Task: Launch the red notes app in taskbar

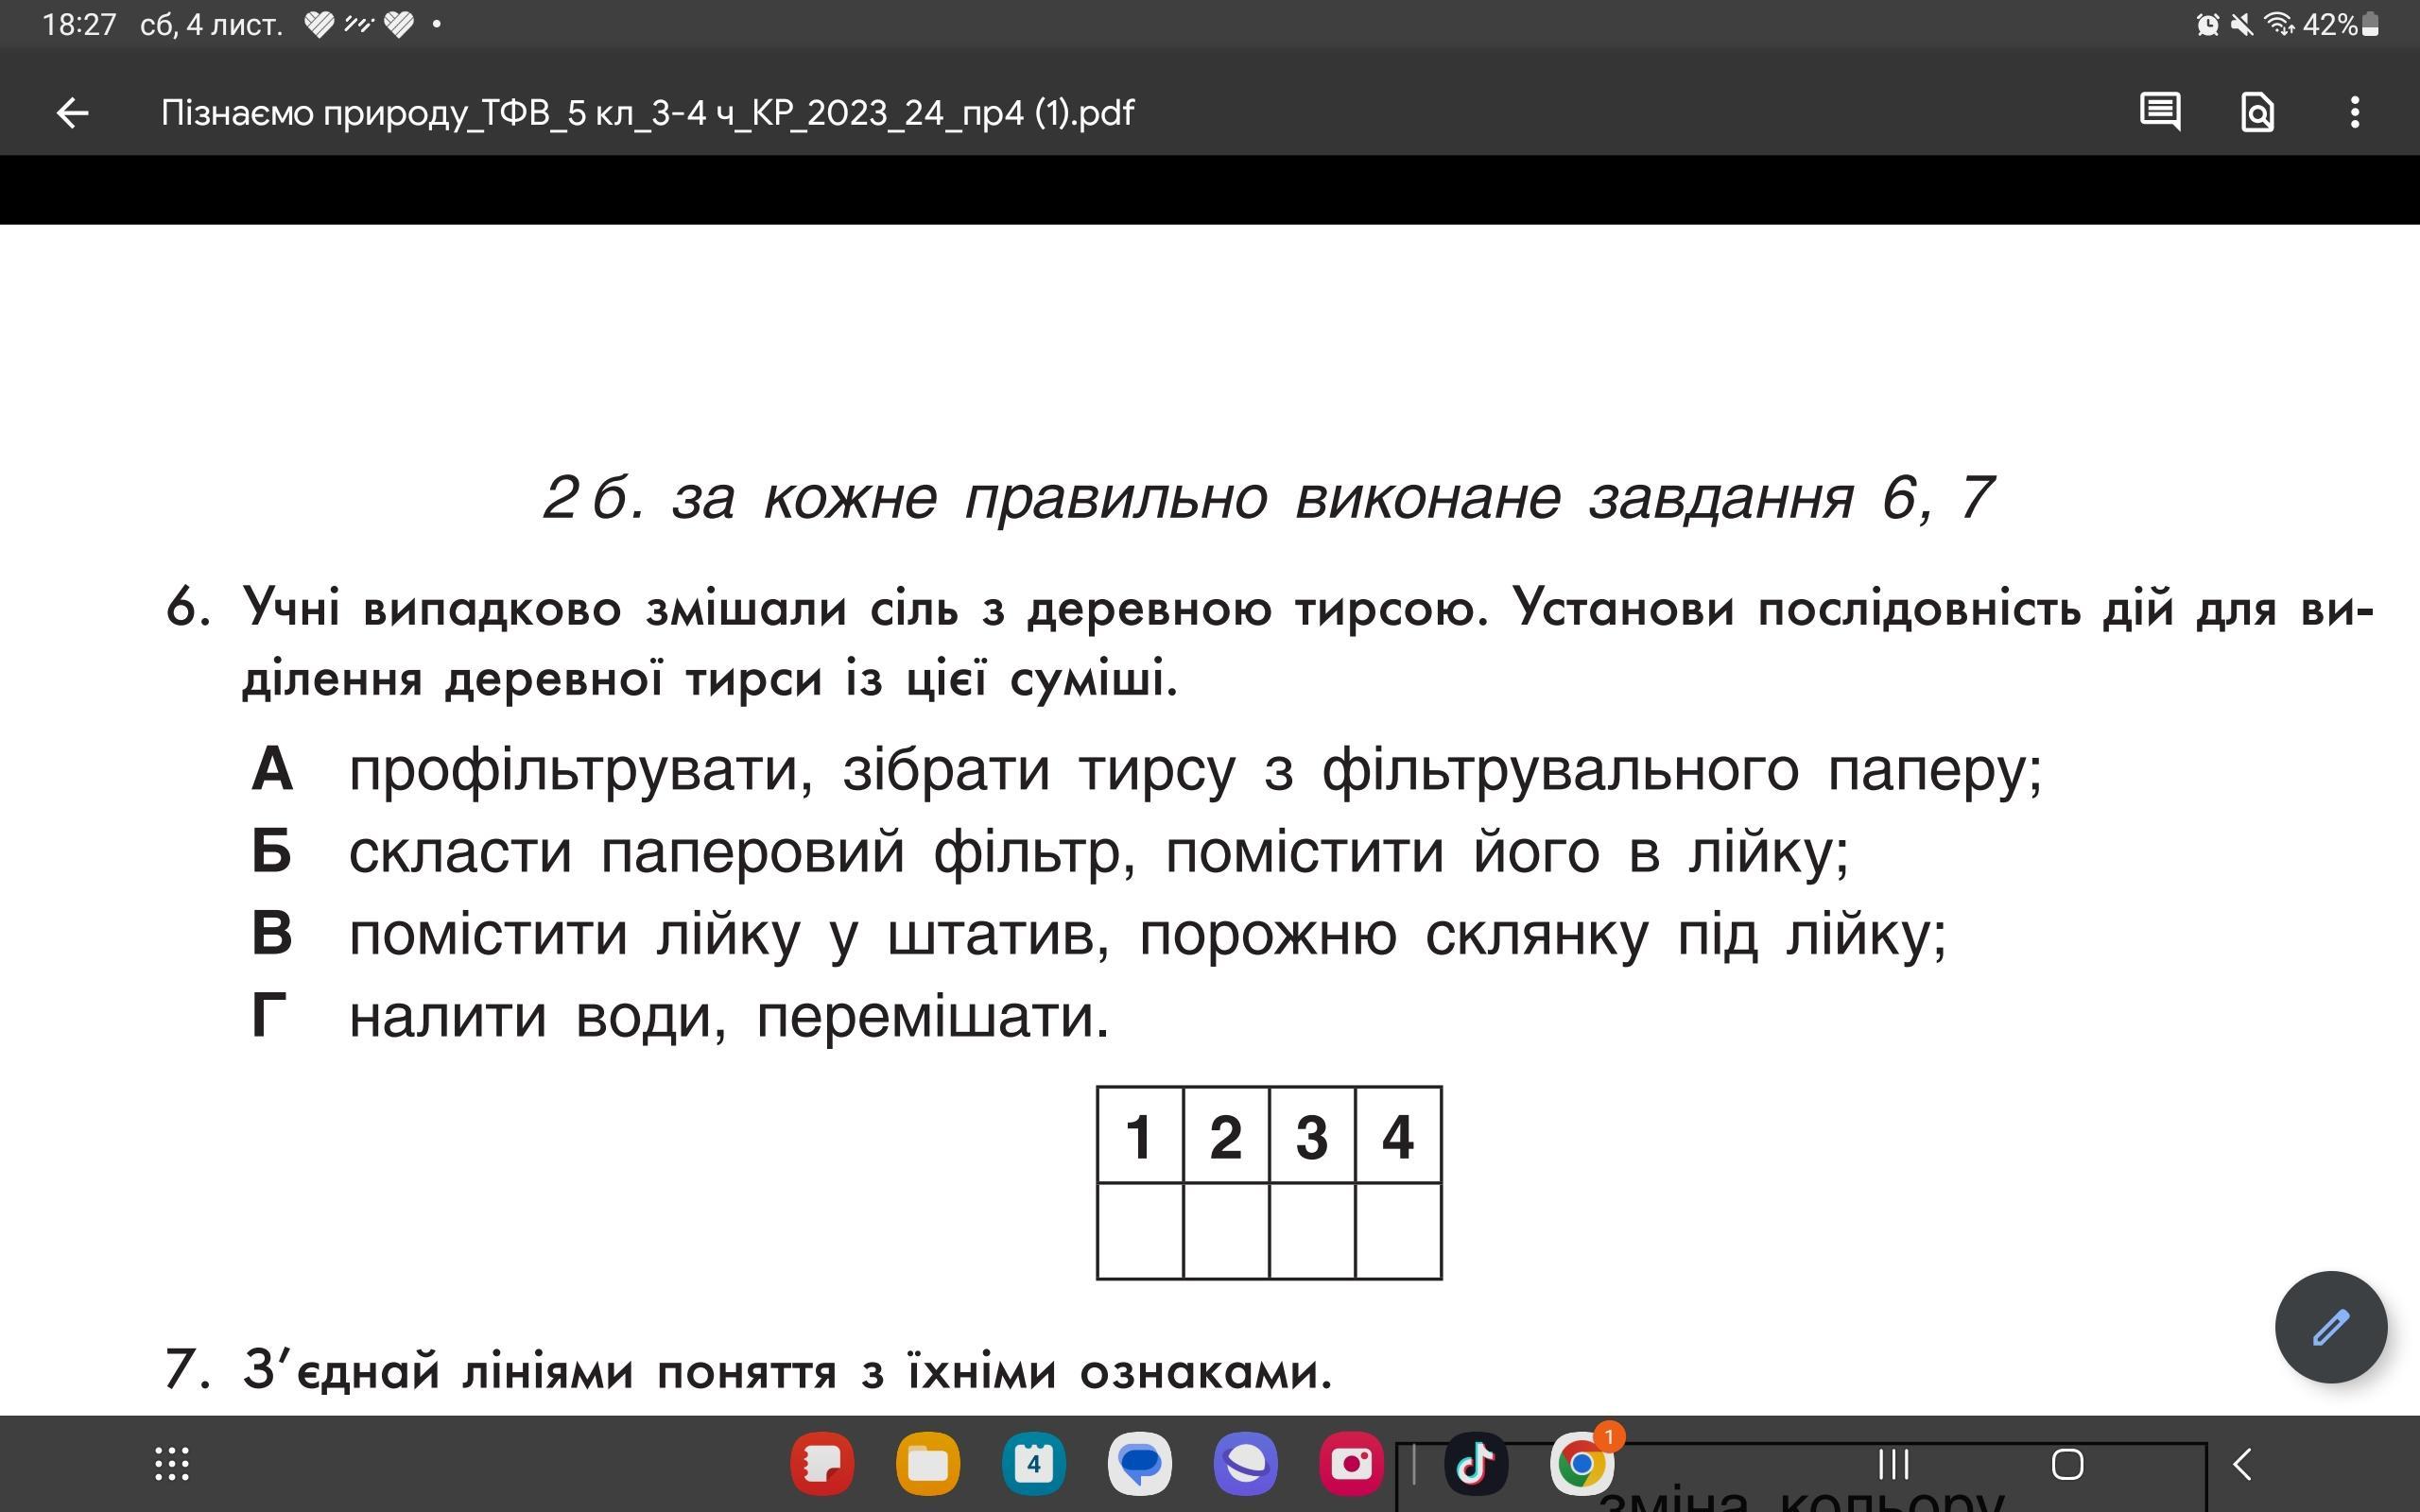Action: click(x=822, y=1465)
